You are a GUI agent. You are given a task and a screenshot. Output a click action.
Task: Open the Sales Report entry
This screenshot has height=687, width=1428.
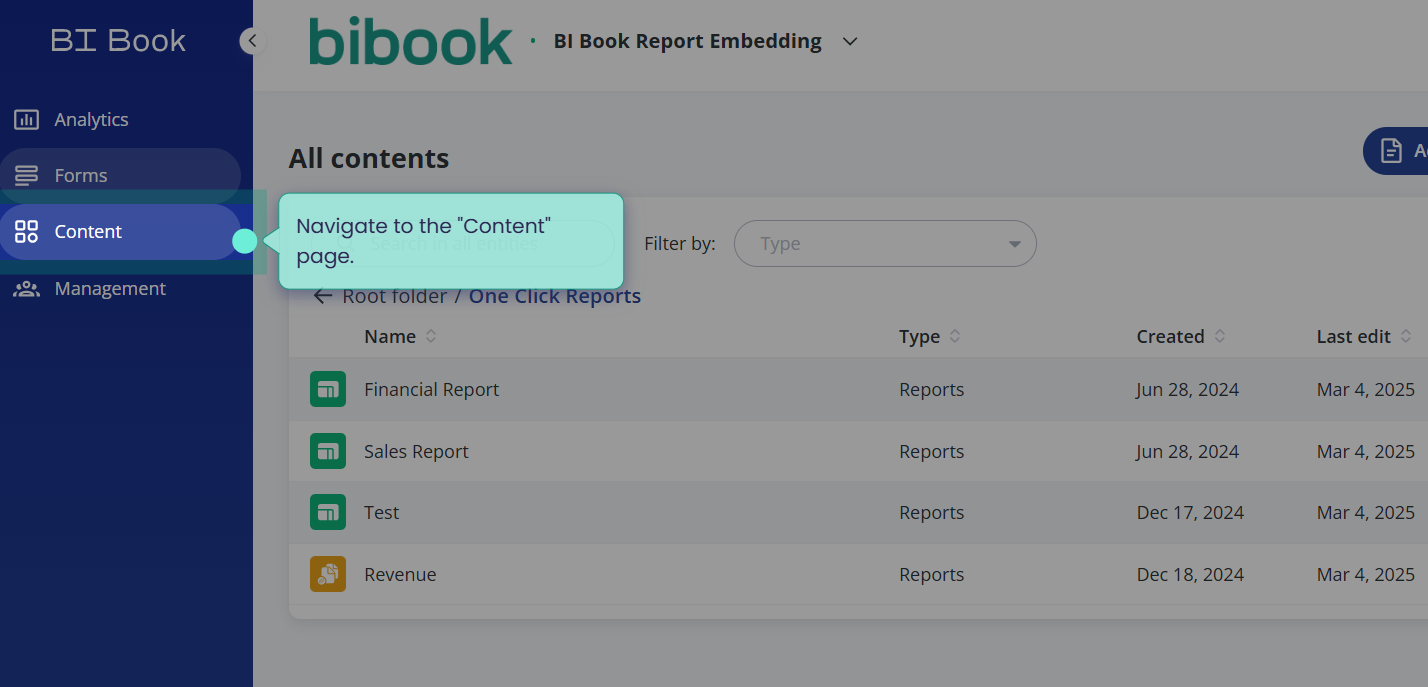coord(416,451)
